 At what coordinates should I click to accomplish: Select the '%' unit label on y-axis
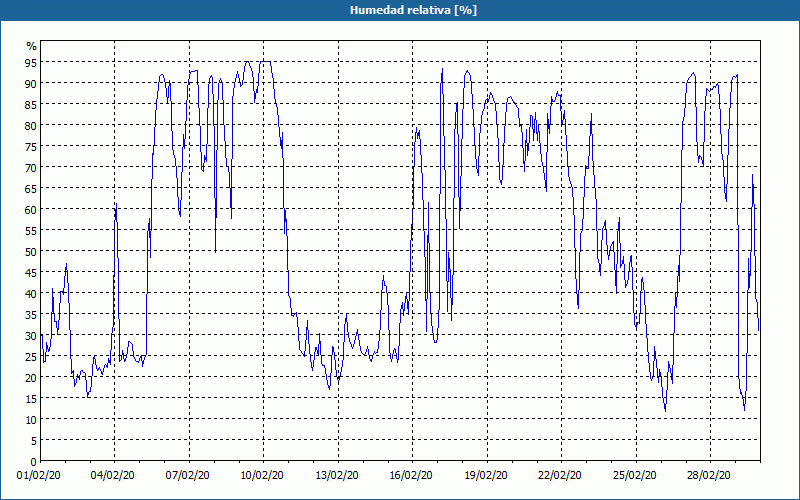click(x=32, y=46)
